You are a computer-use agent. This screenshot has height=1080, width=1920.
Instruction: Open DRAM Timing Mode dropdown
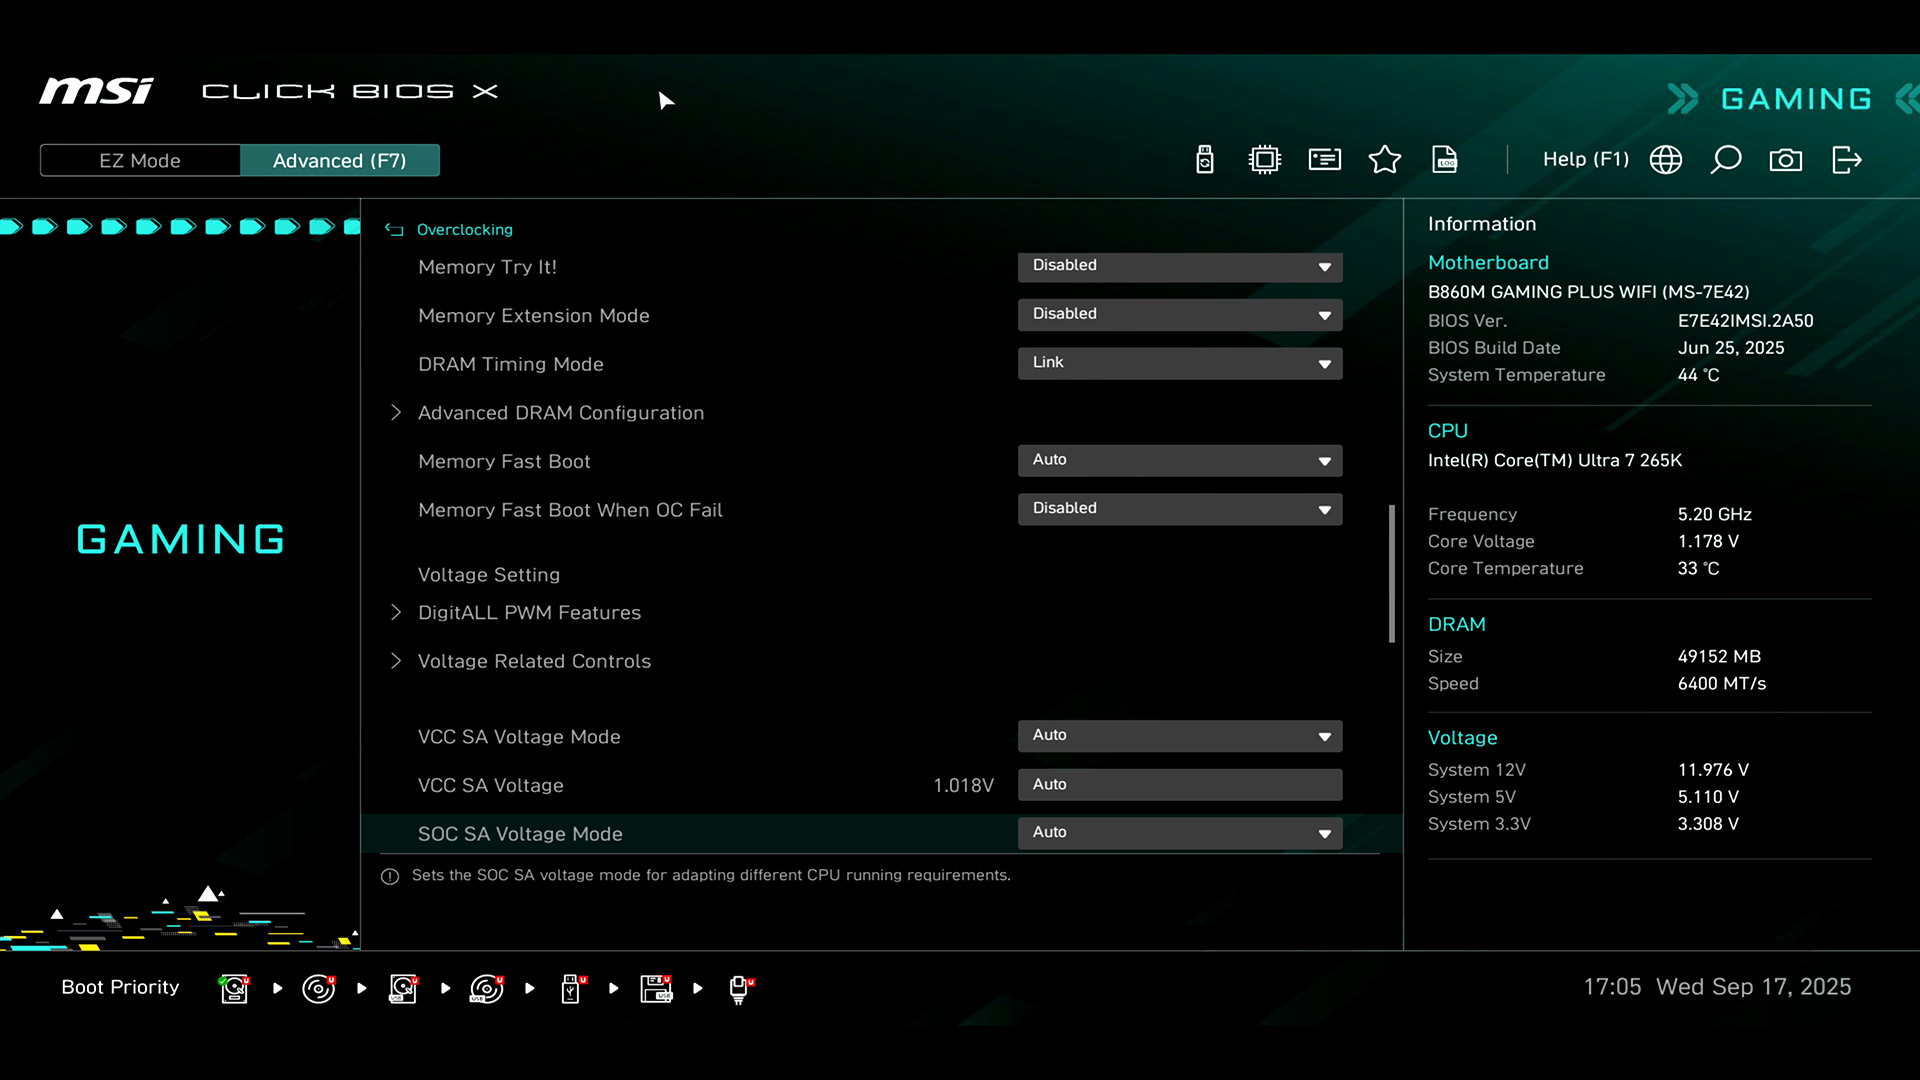point(1179,363)
